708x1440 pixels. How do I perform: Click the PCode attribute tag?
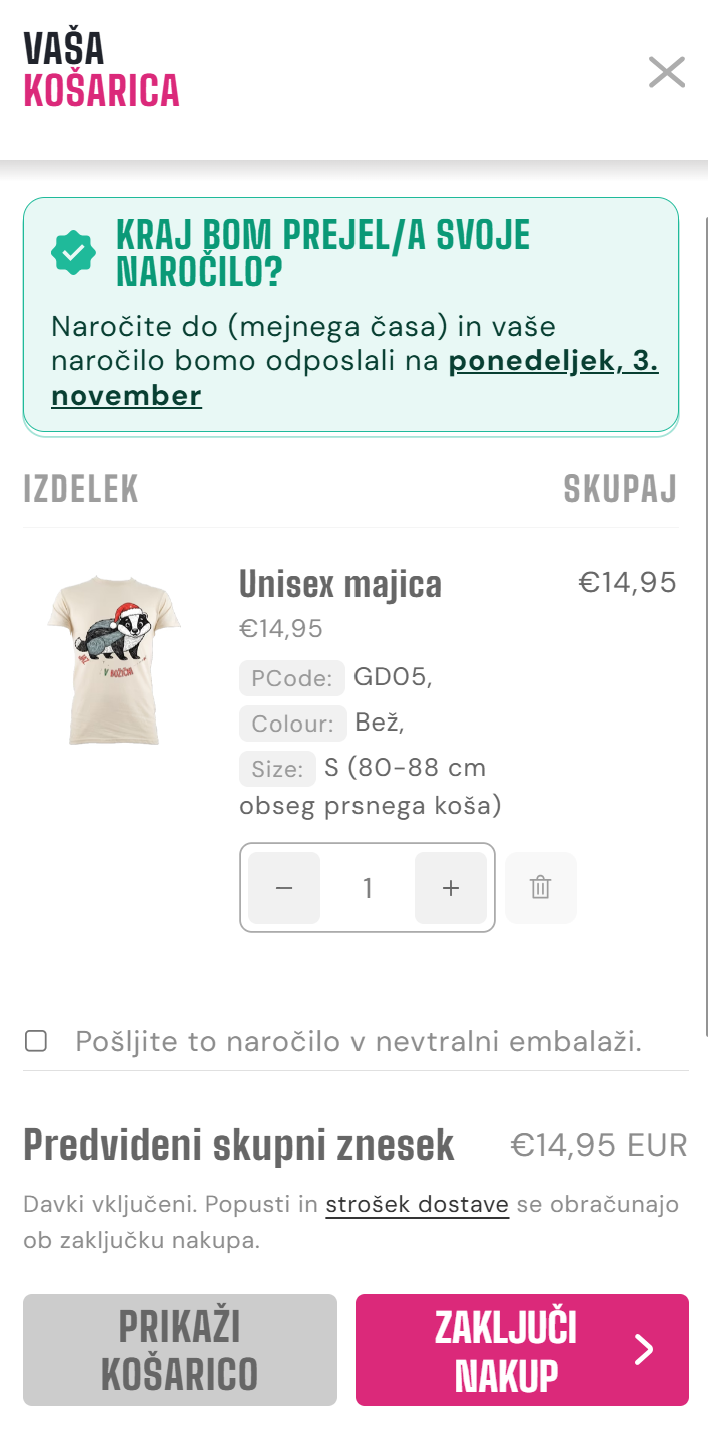click(291, 678)
